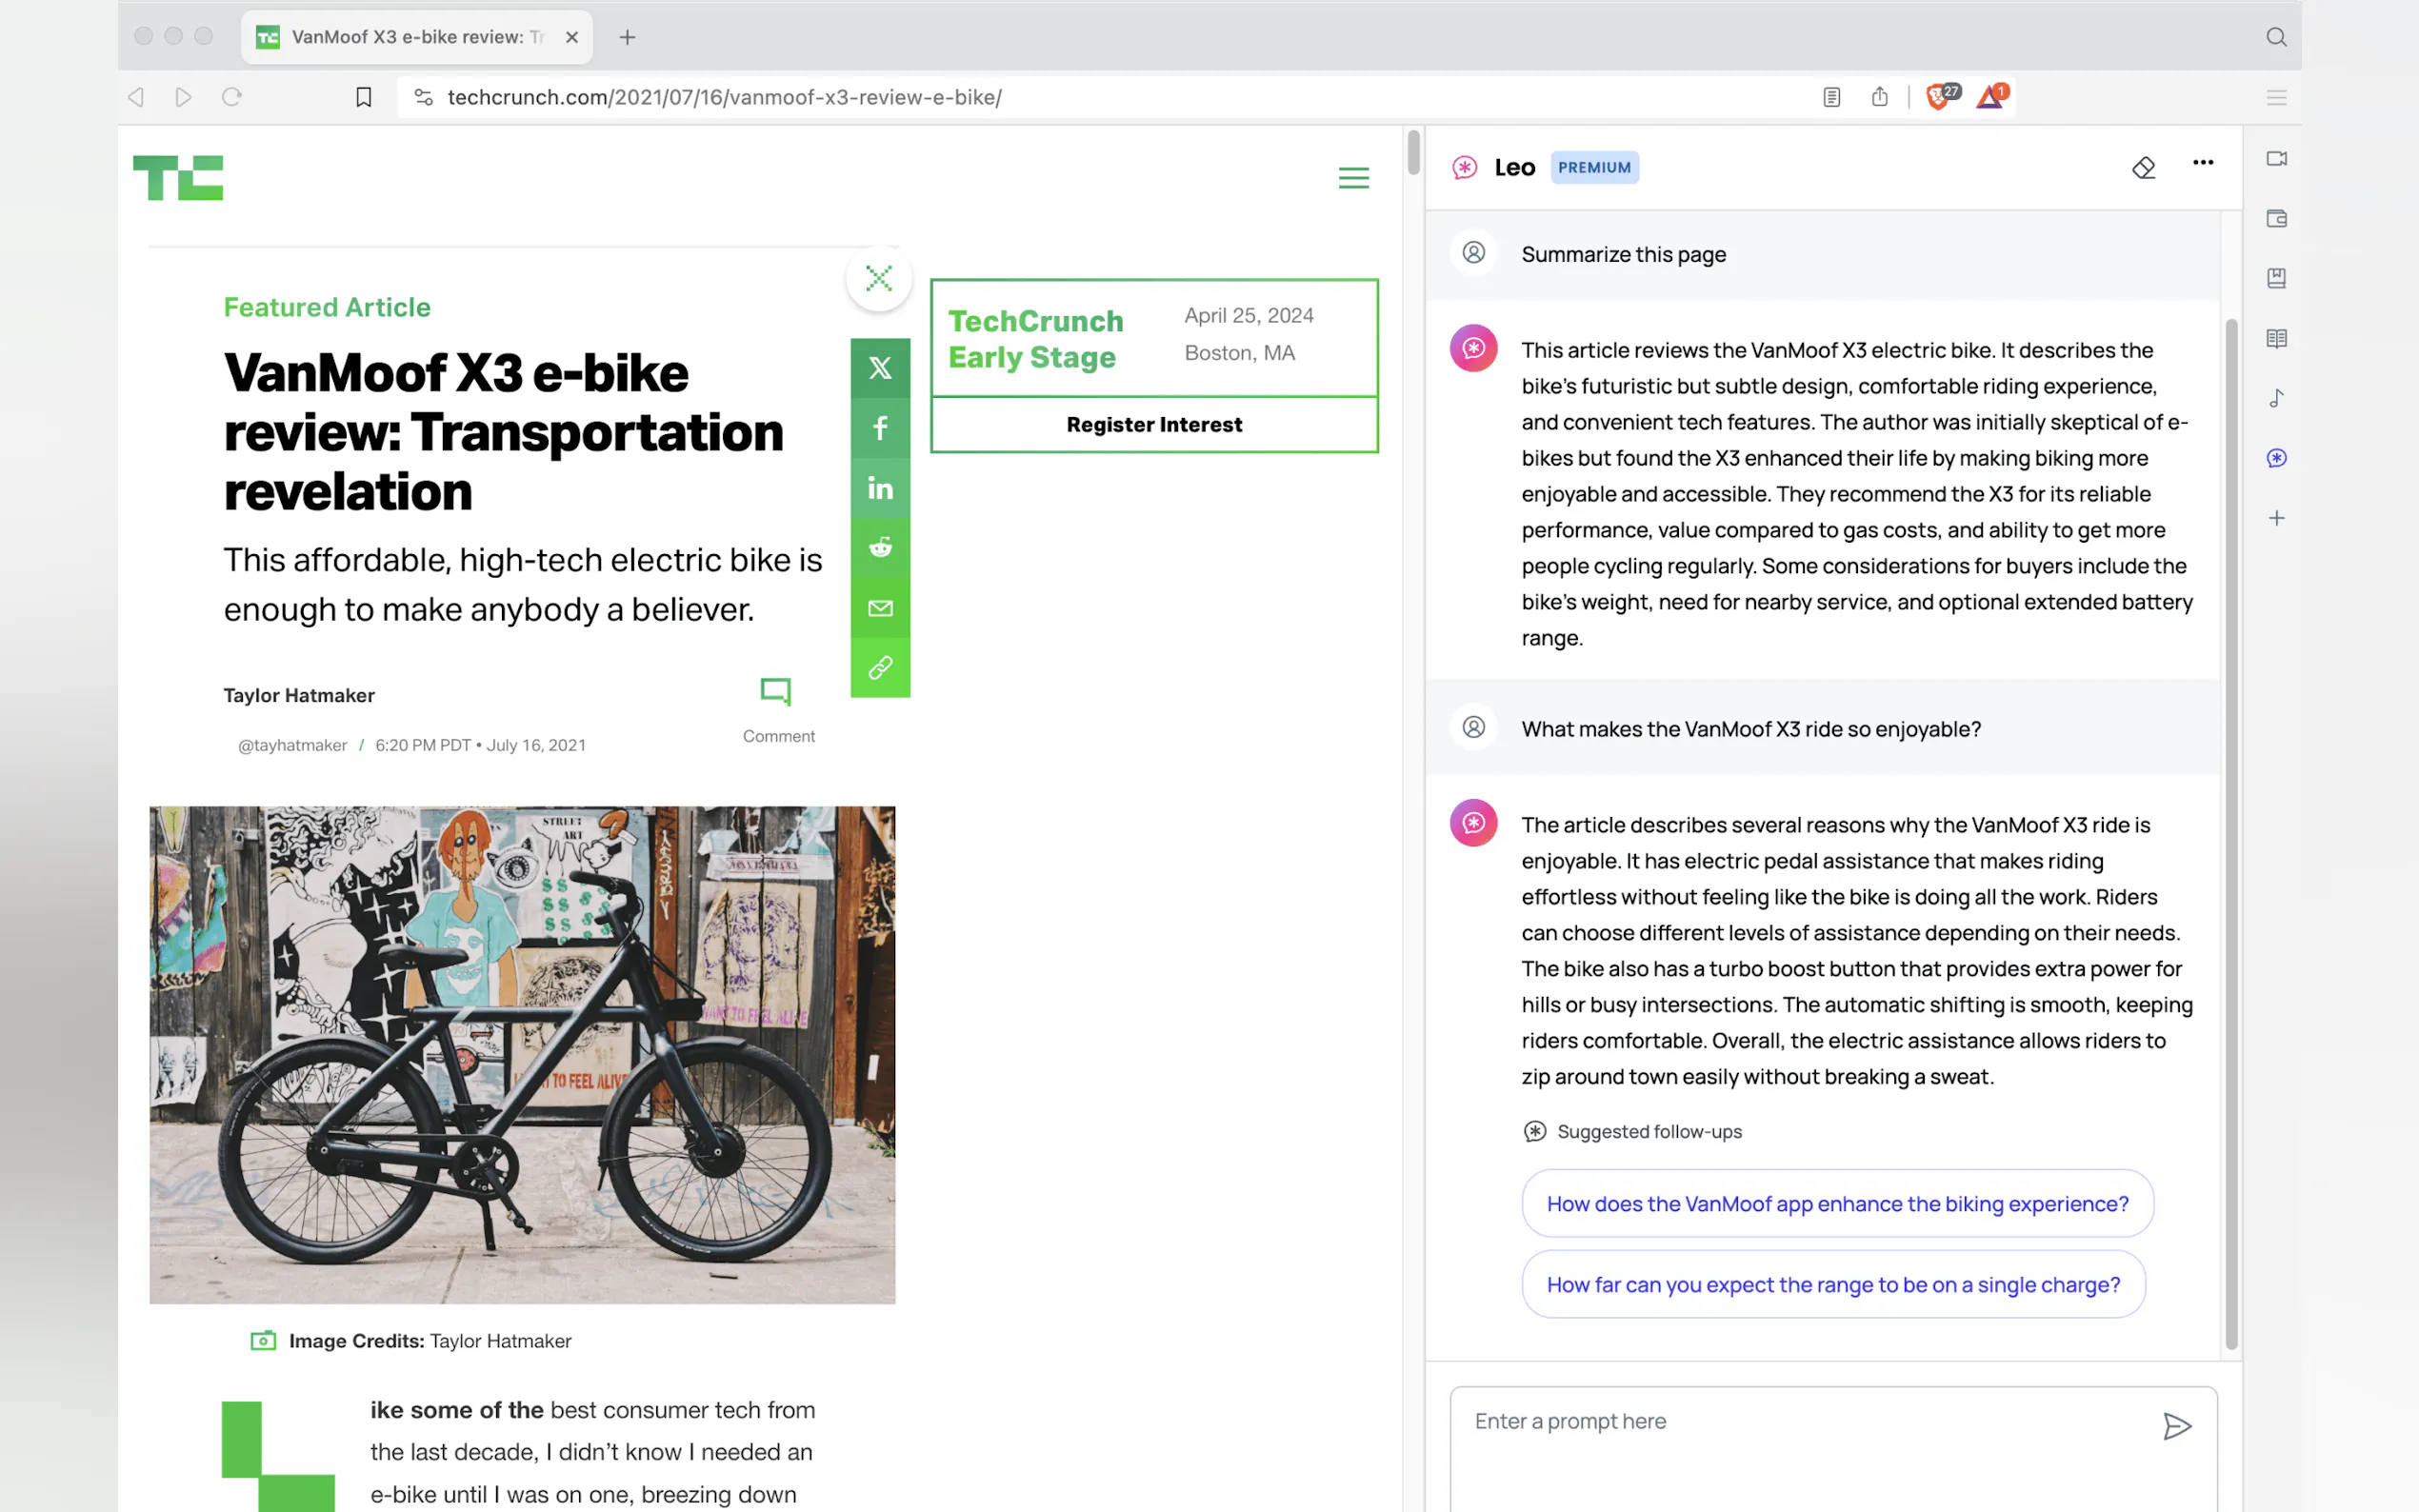Viewport: 2419px width, 1512px height.
Task: Open the browser's main hamburger menu
Action: point(2276,97)
